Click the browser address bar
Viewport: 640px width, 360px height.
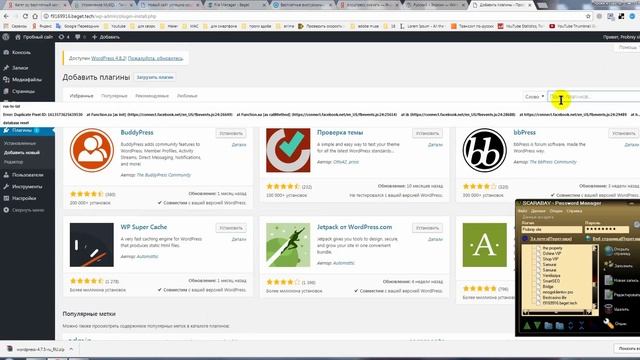pyautogui.click(x=314, y=16)
